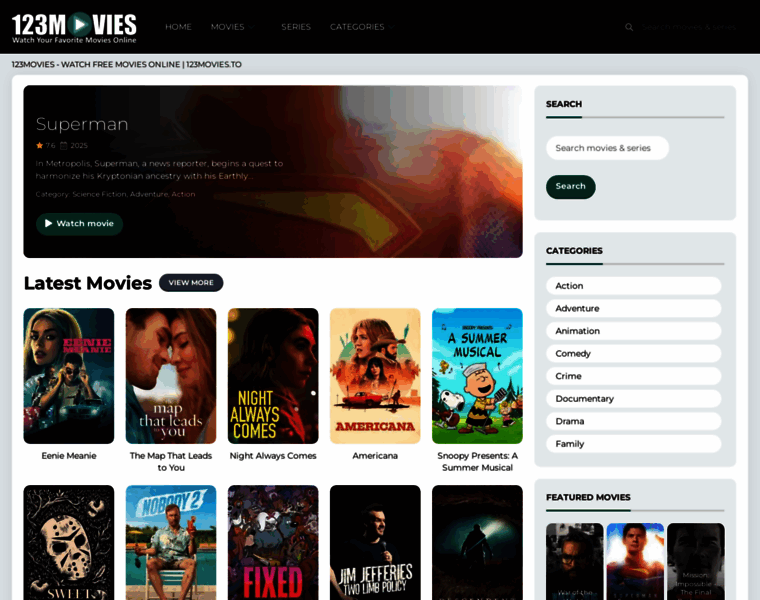Go to the Series page
760x600 pixels.
pyautogui.click(x=296, y=27)
